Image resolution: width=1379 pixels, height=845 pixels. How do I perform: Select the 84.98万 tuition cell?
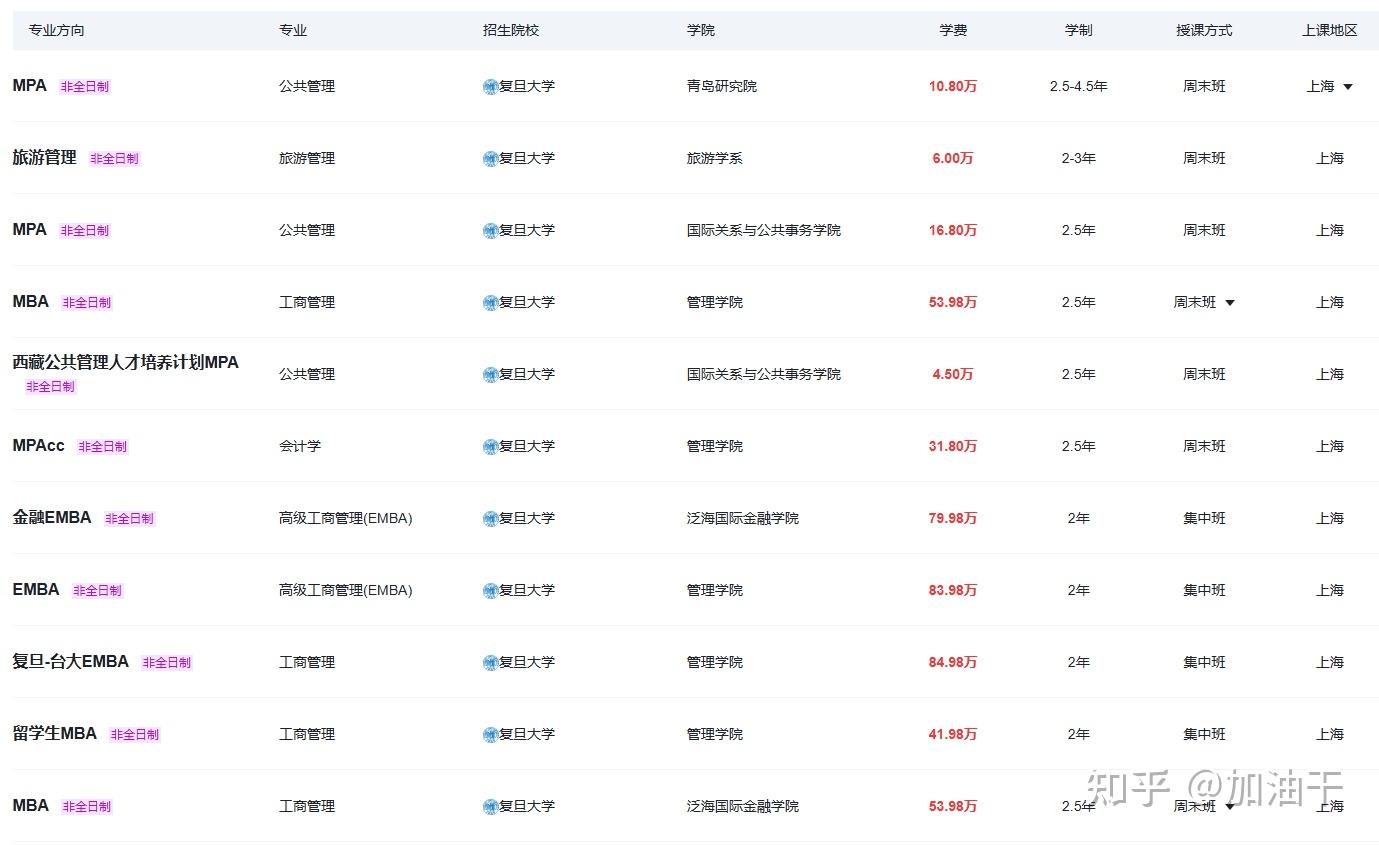[x=953, y=663]
